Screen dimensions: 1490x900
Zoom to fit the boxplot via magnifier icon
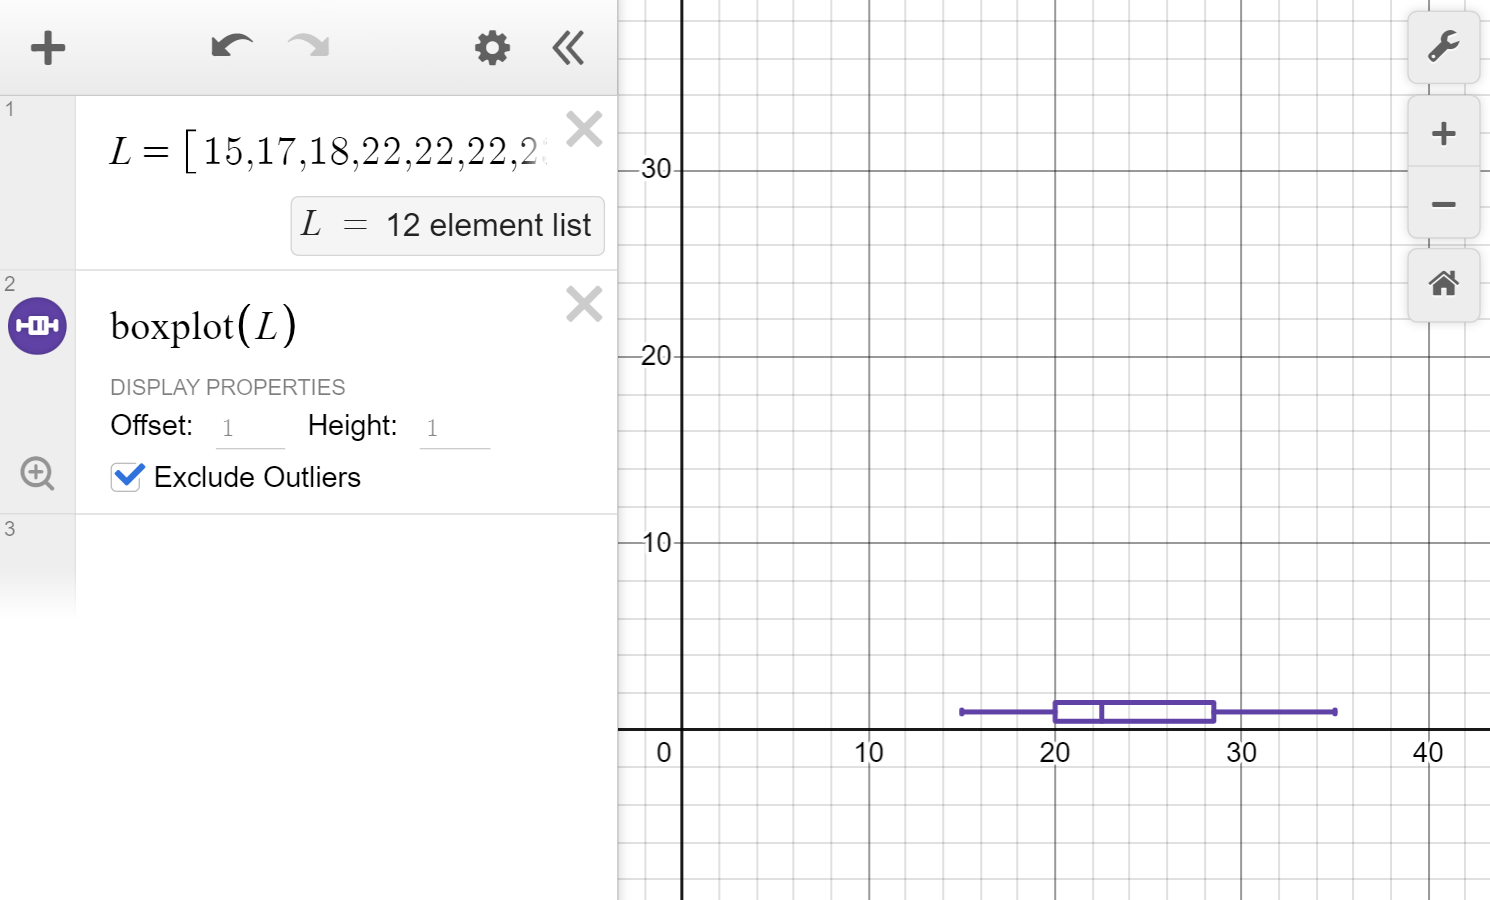[x=37, y=473]
